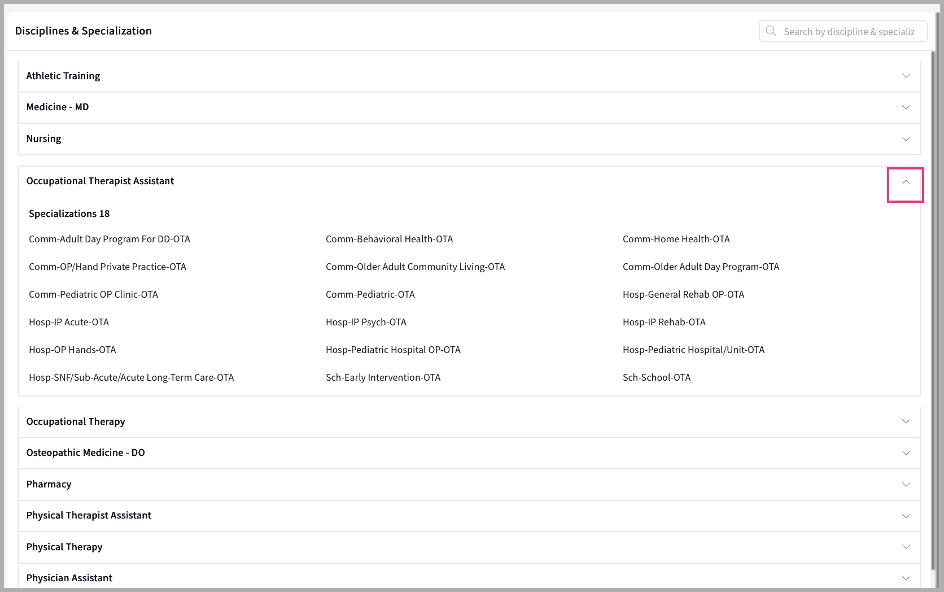Expand the Occupational Therapy chevron
Viewport: 944px width, 592px height.
pos(906,422)
